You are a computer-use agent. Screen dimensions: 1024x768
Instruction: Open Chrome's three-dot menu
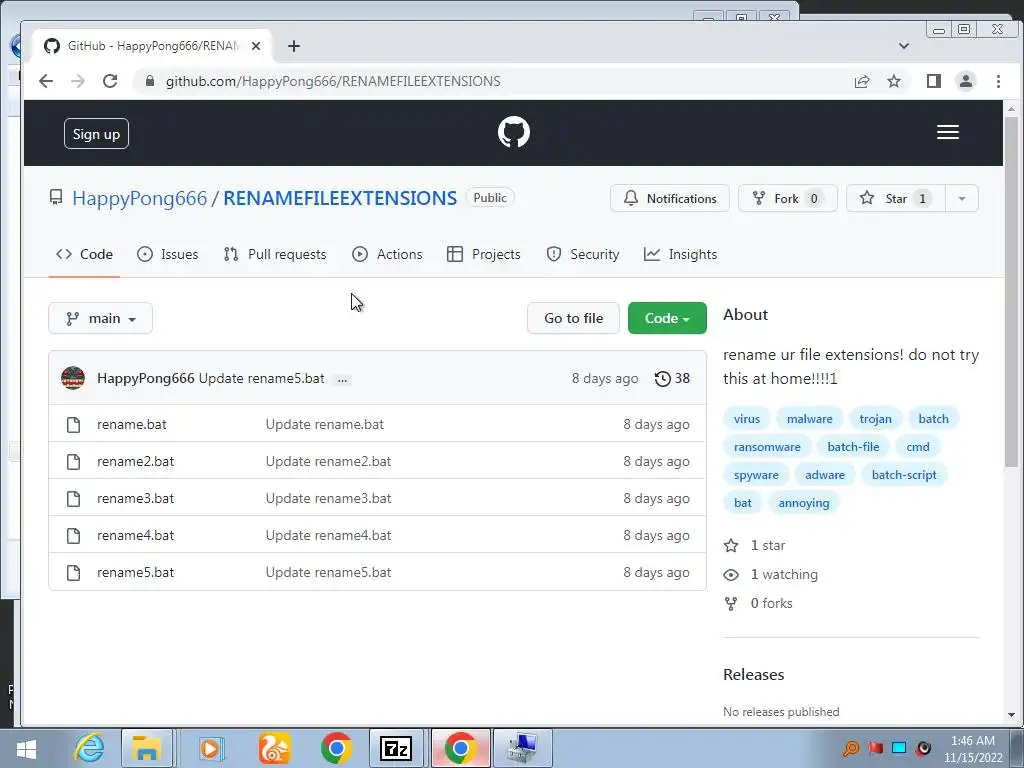point(998,81)
